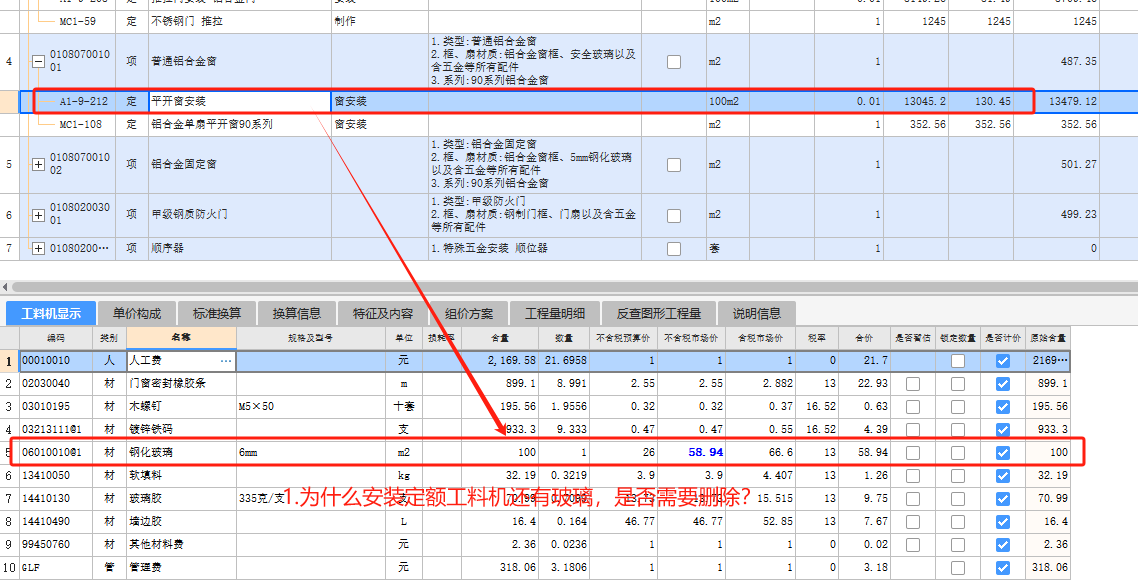The image size is (1138, 585).
Task: Check 锁定数量 for 木螺钉 row
Action: click(958, 407)
